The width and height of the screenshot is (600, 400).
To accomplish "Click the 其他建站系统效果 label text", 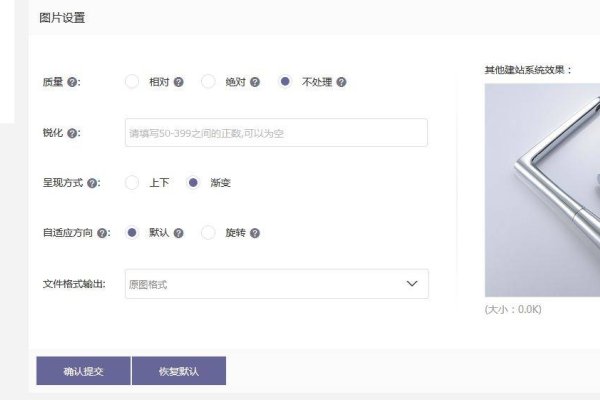I will click(x=528, y=70).
